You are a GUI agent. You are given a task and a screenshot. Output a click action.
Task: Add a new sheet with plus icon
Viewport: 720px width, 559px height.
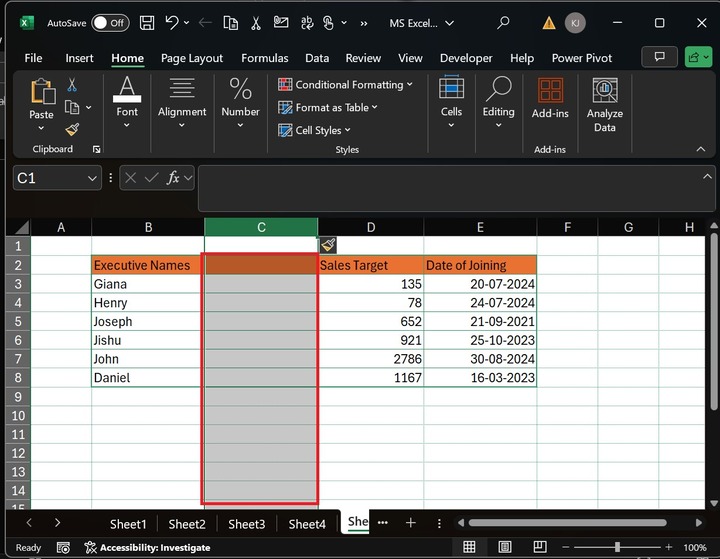[x=410, y=523]
